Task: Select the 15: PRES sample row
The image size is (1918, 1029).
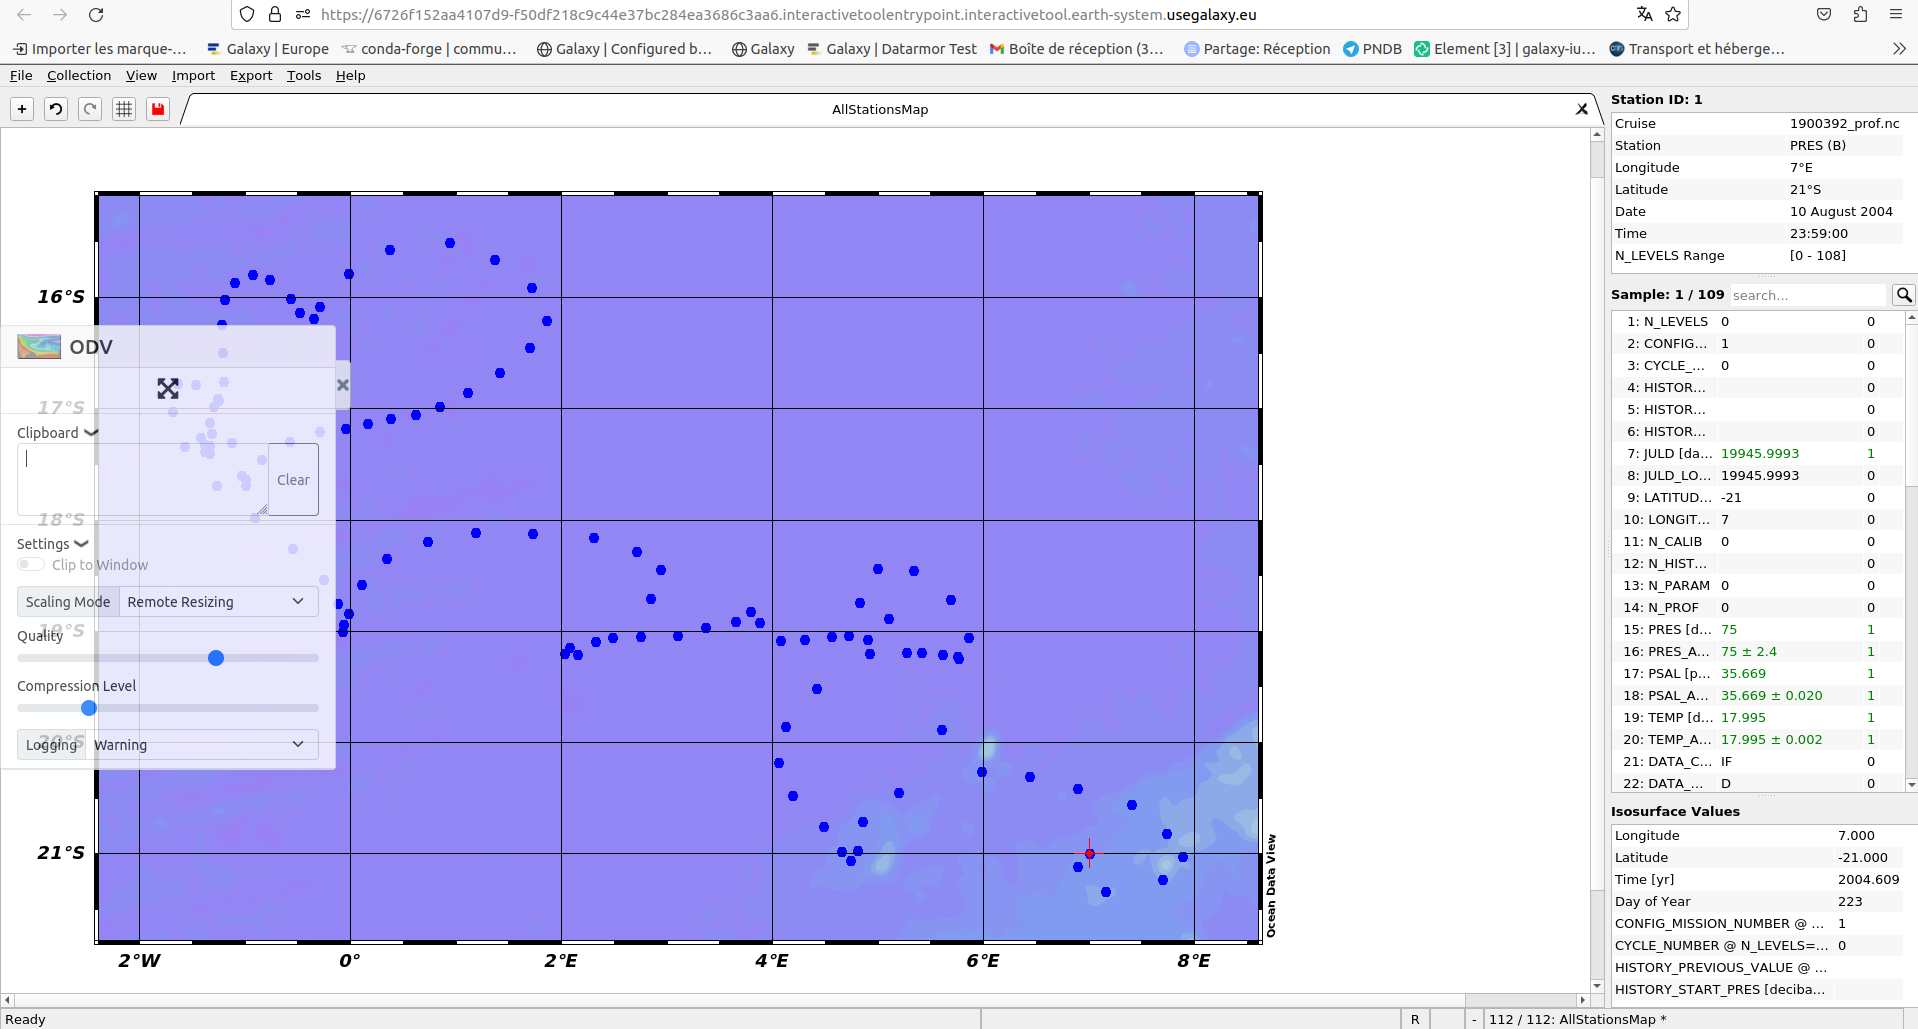Action: click(x=1758, y=630)
